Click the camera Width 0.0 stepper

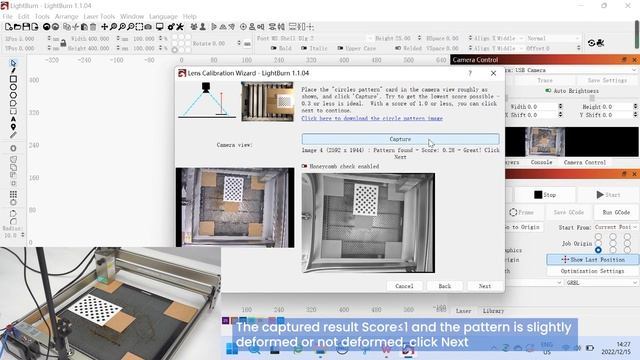point(560,107)
